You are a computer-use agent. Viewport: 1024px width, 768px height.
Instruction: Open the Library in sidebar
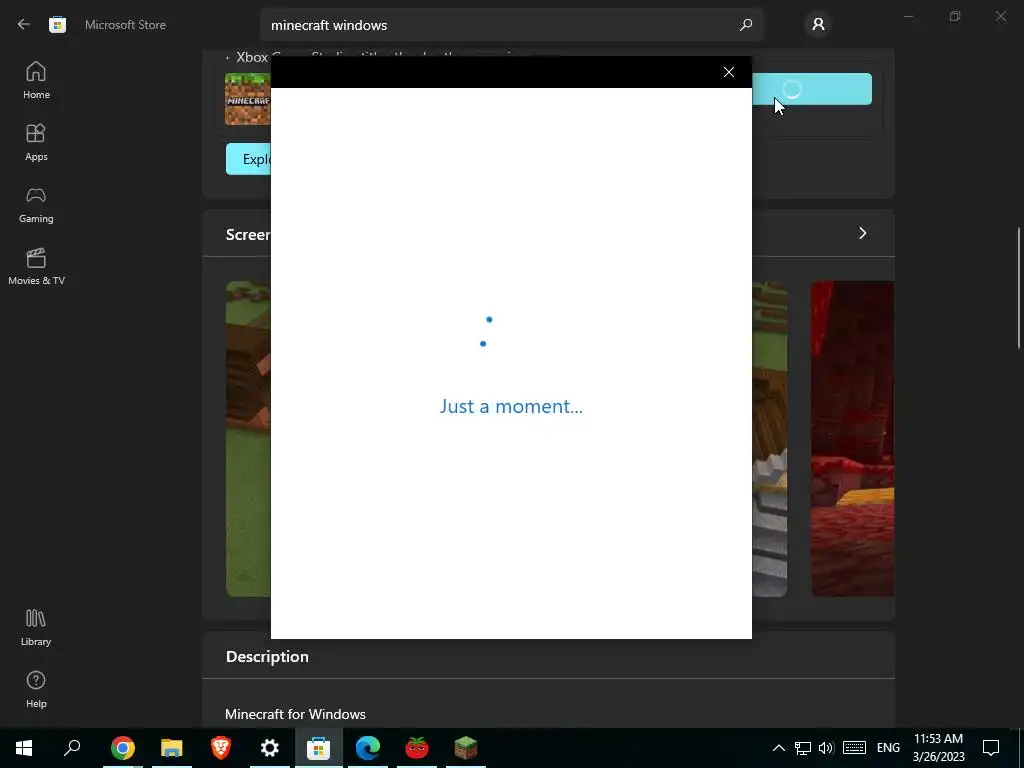(36, 628)
